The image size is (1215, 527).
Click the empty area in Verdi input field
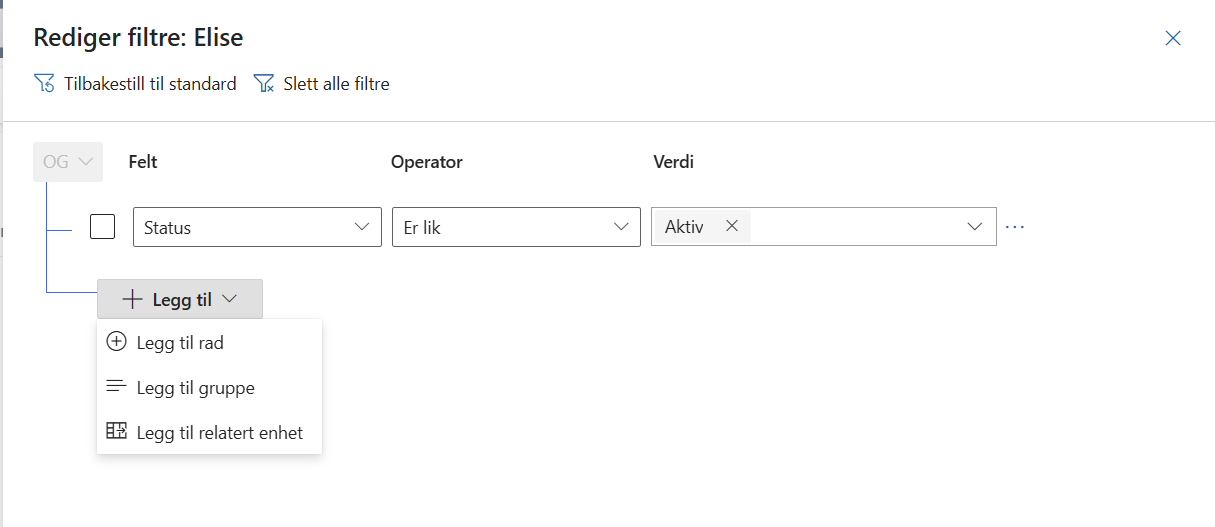855,227
